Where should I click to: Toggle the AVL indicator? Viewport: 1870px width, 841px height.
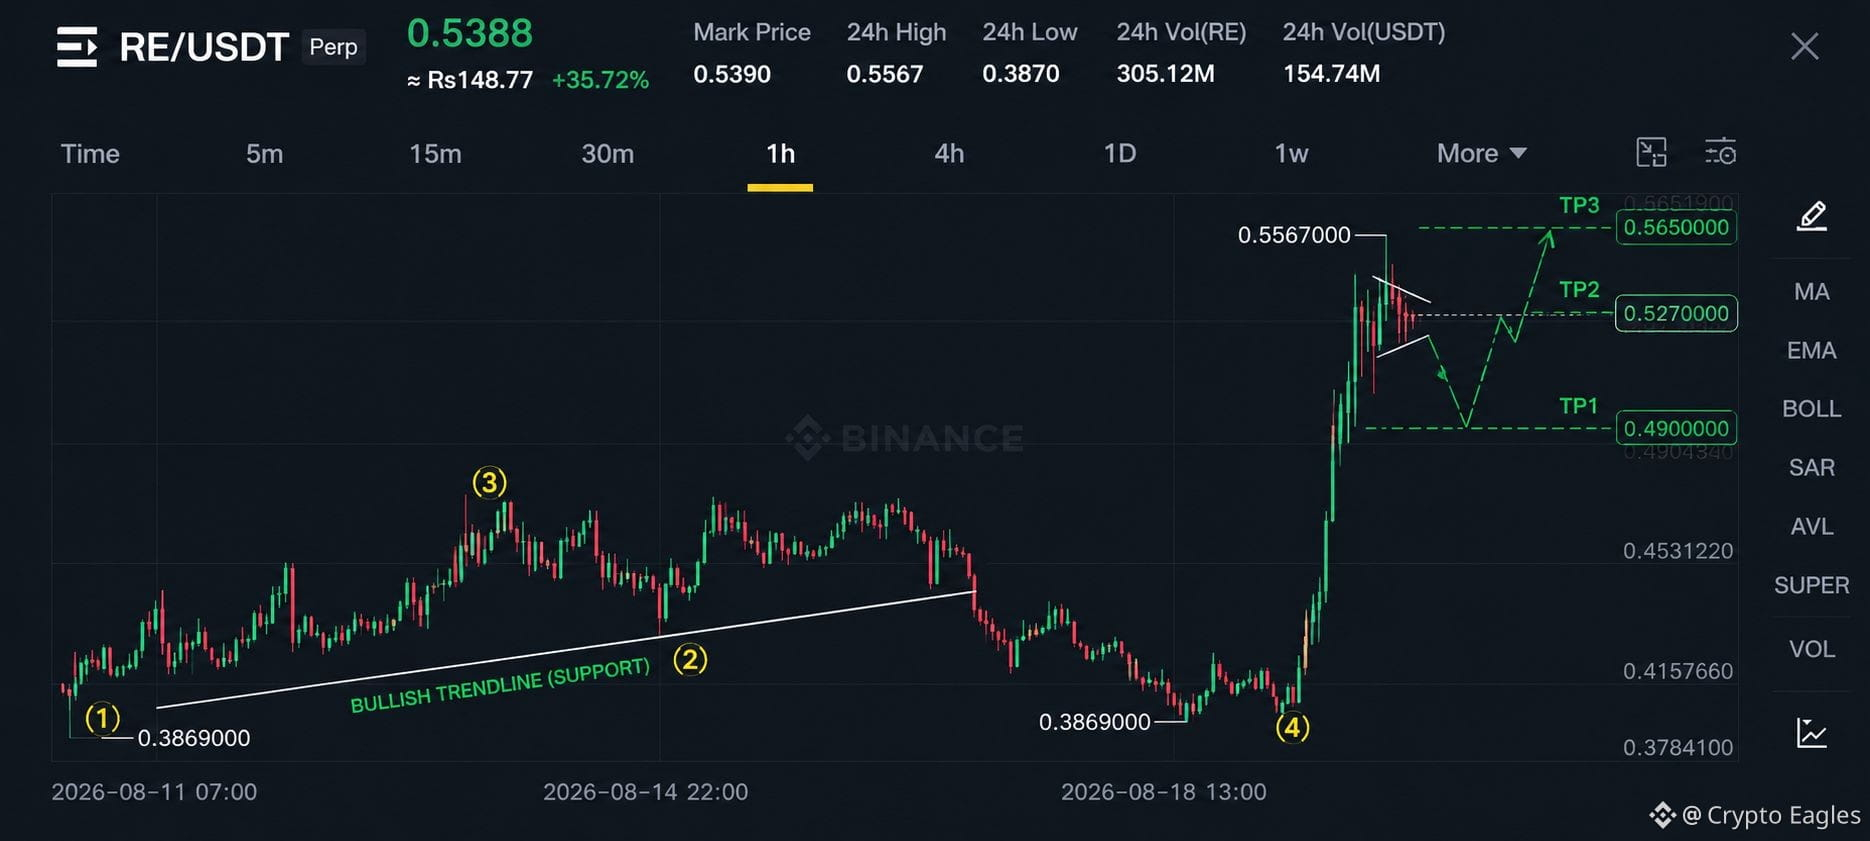[x=1812, y=527]
